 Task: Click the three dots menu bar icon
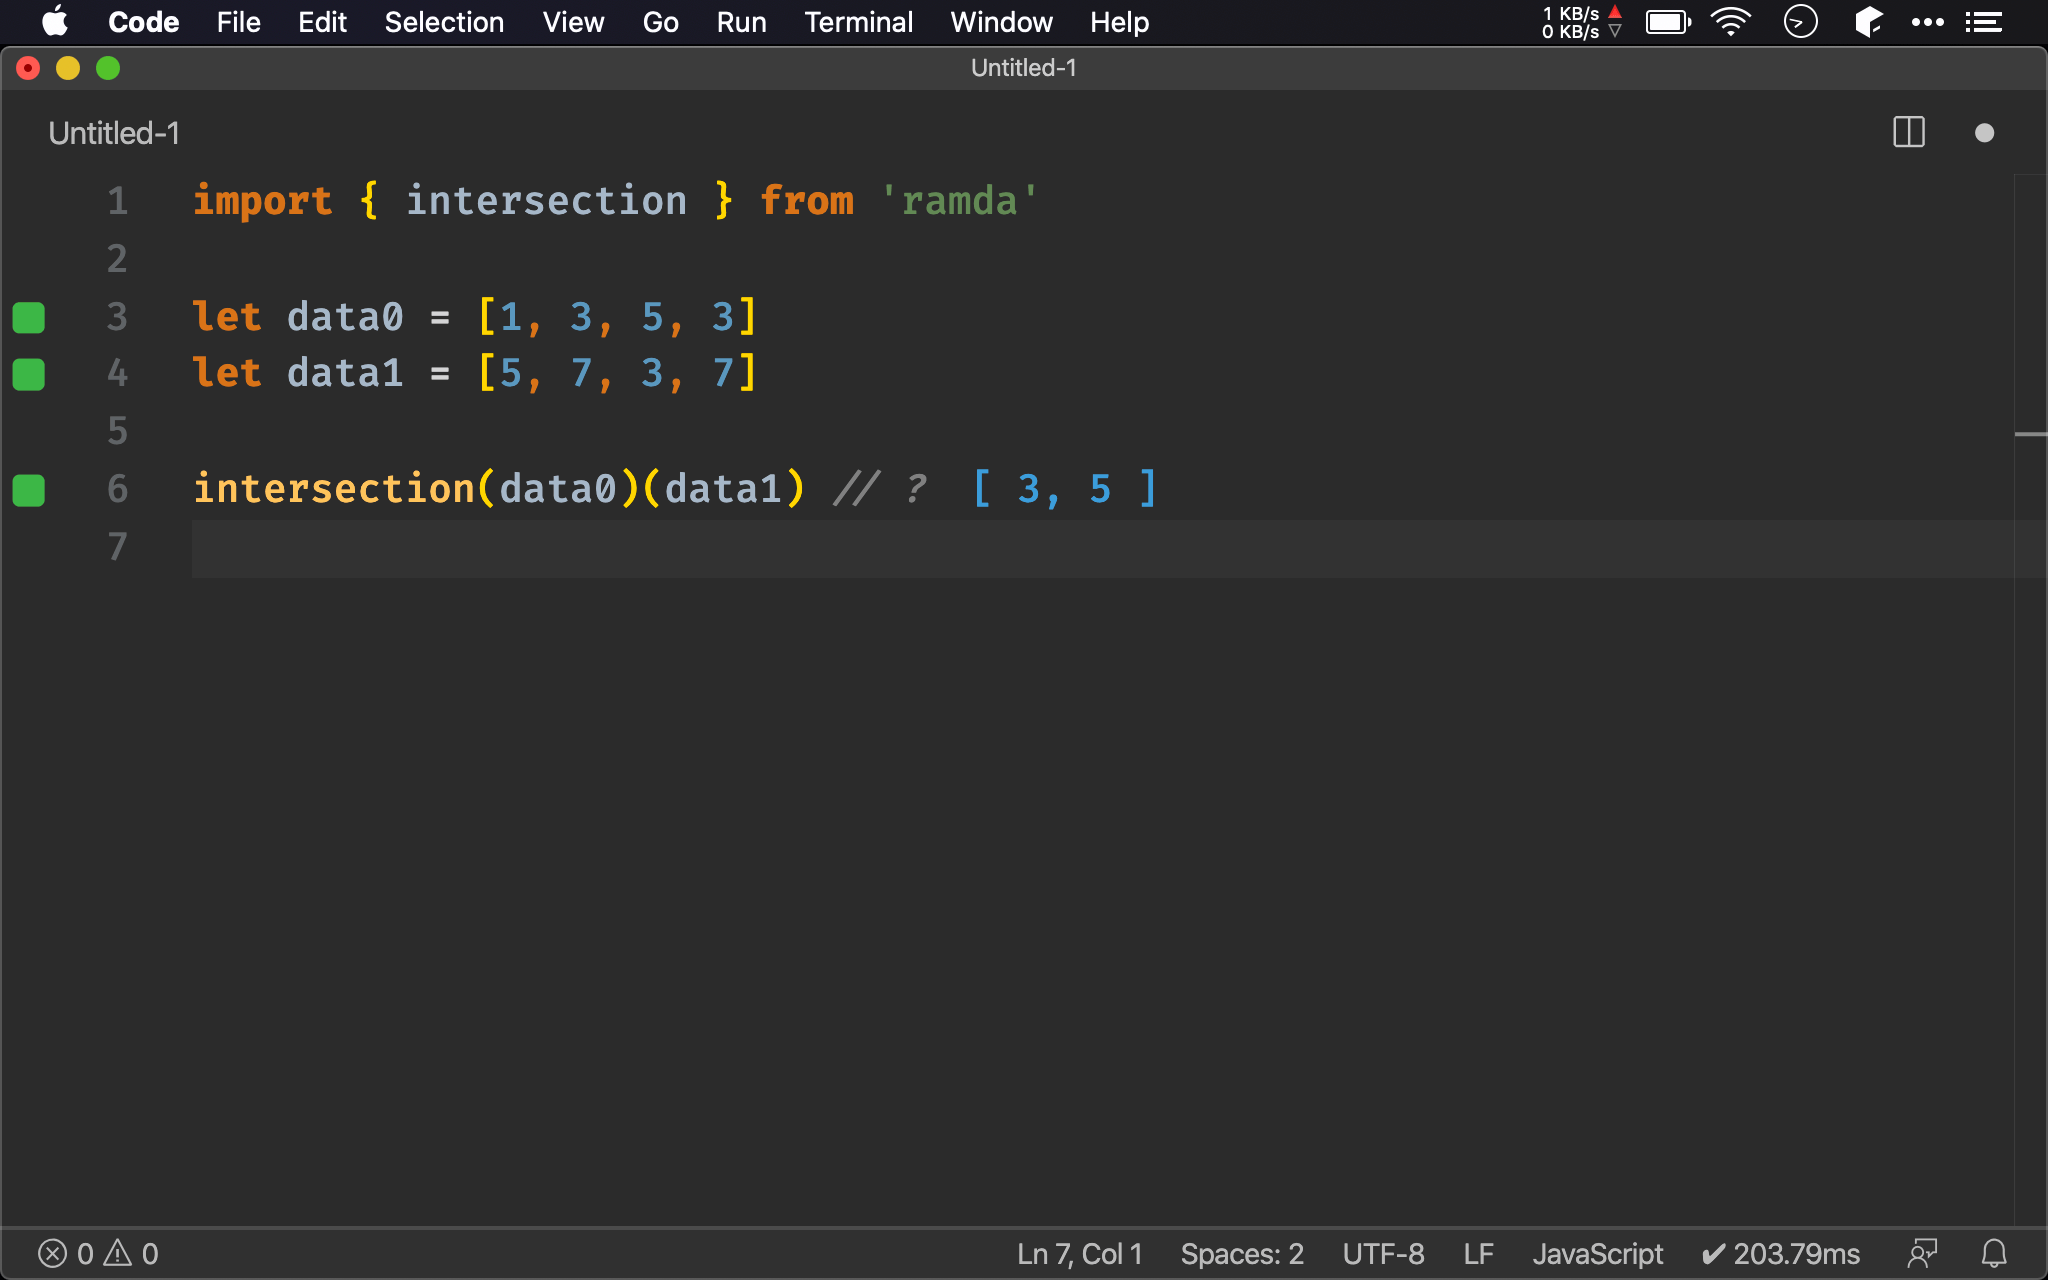[x=1927, y=22]
